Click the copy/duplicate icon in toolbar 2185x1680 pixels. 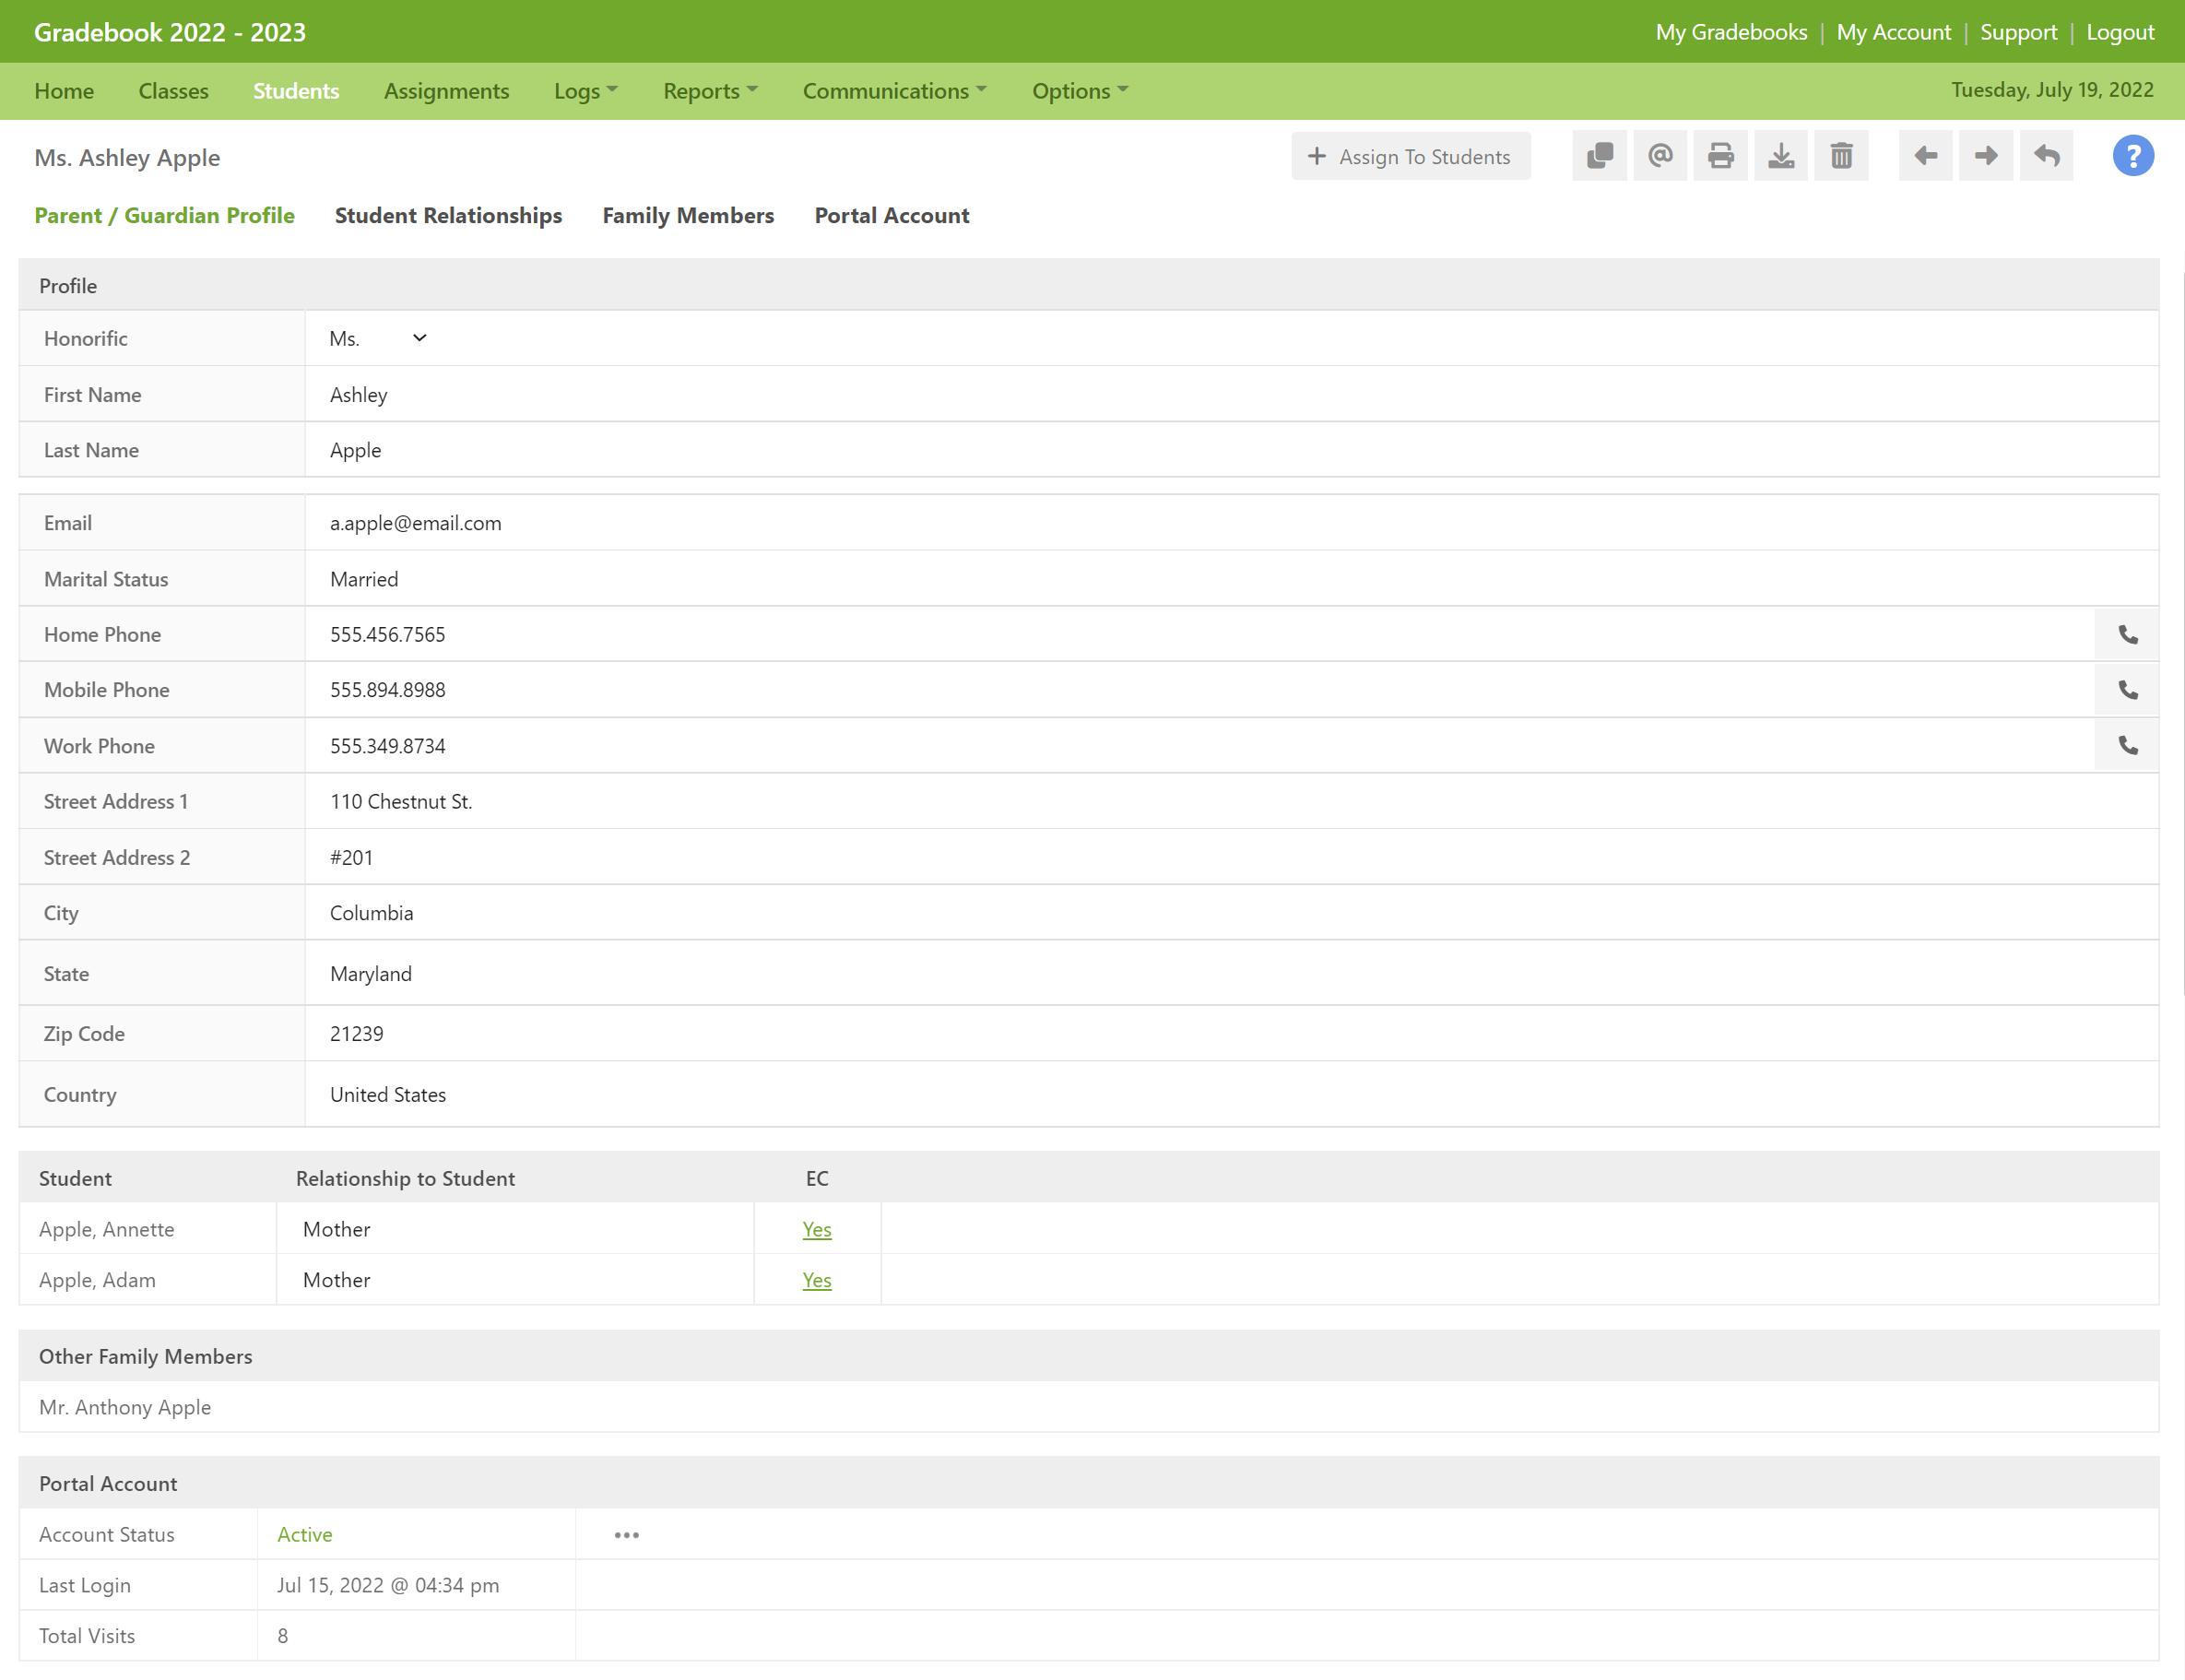(x=1599, y=156)
